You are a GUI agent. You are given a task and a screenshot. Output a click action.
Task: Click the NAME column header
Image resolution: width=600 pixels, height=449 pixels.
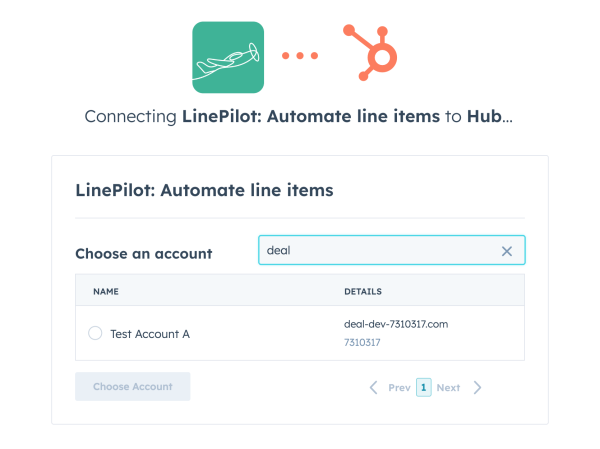tap(106, 292)
